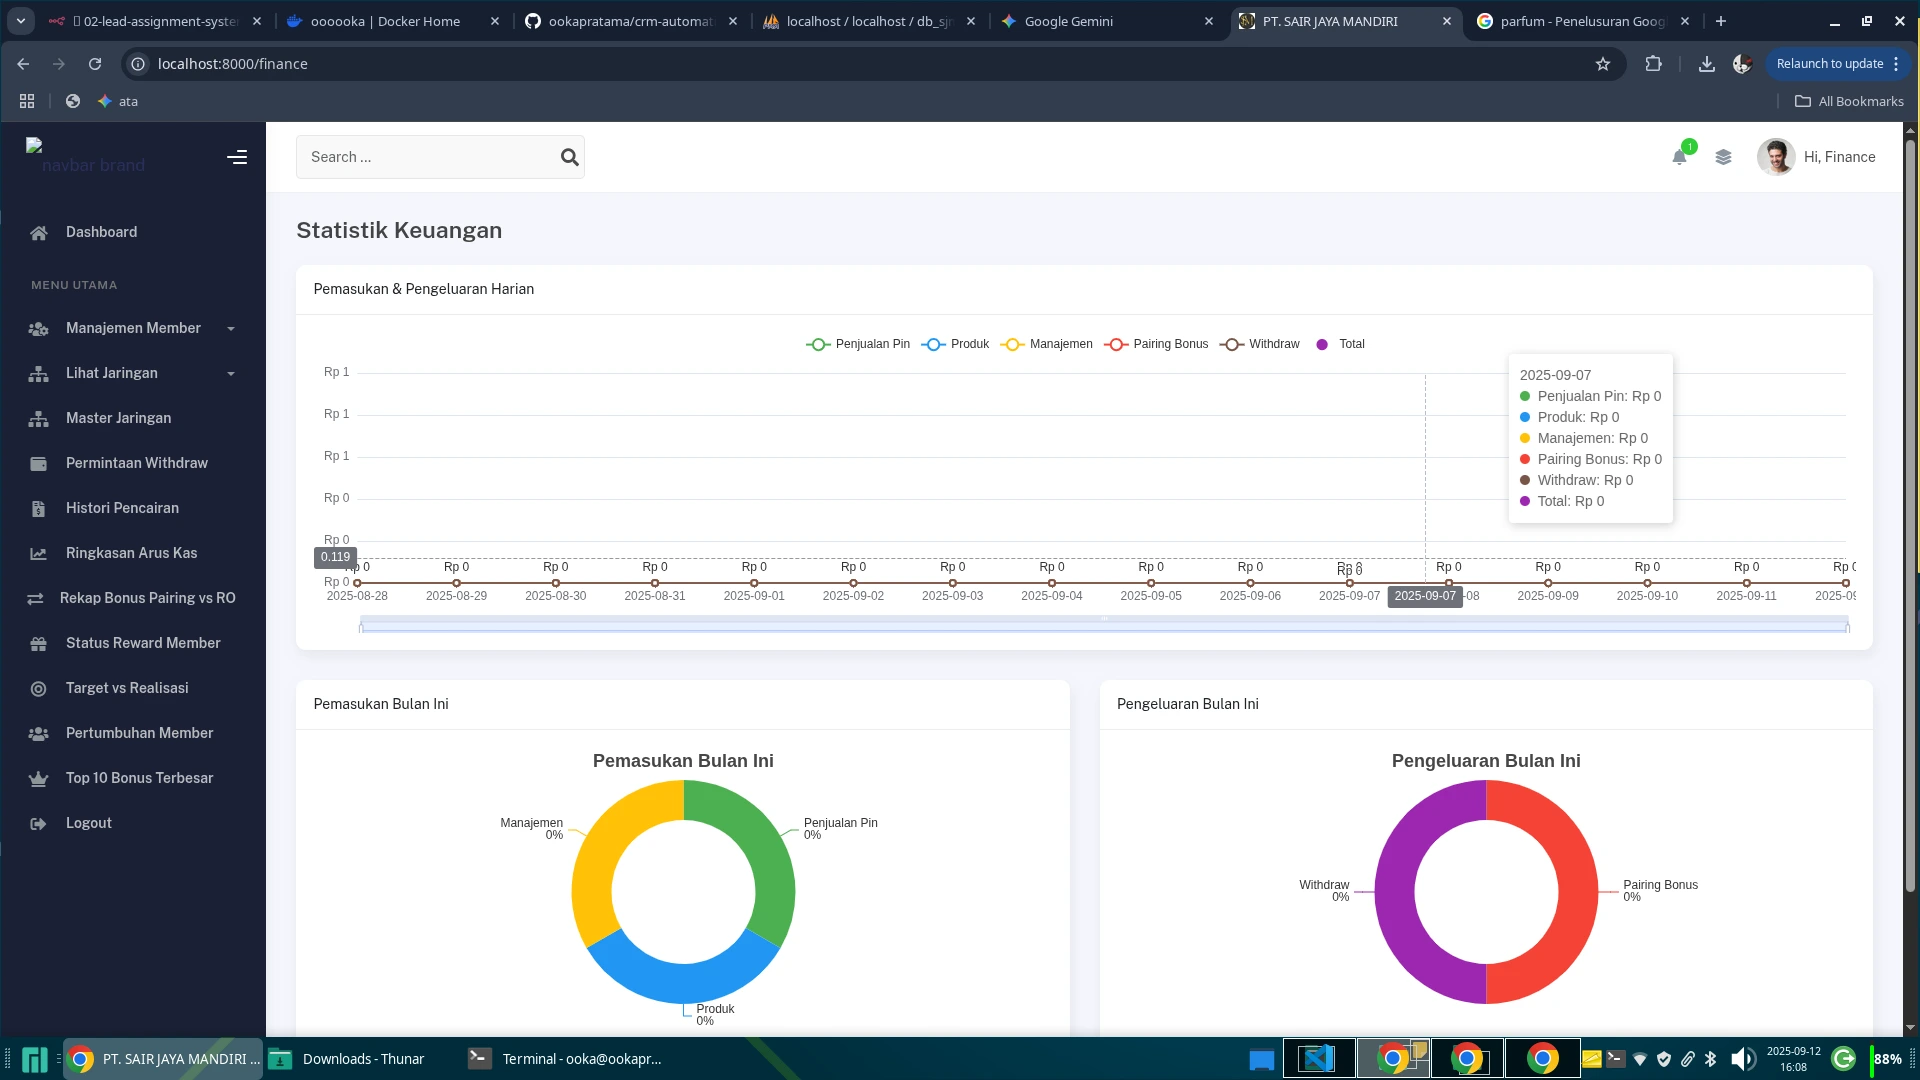Switch to the Google Gemini browser tab
Screen dimensions: 1920x1080
click(1068, 21)
